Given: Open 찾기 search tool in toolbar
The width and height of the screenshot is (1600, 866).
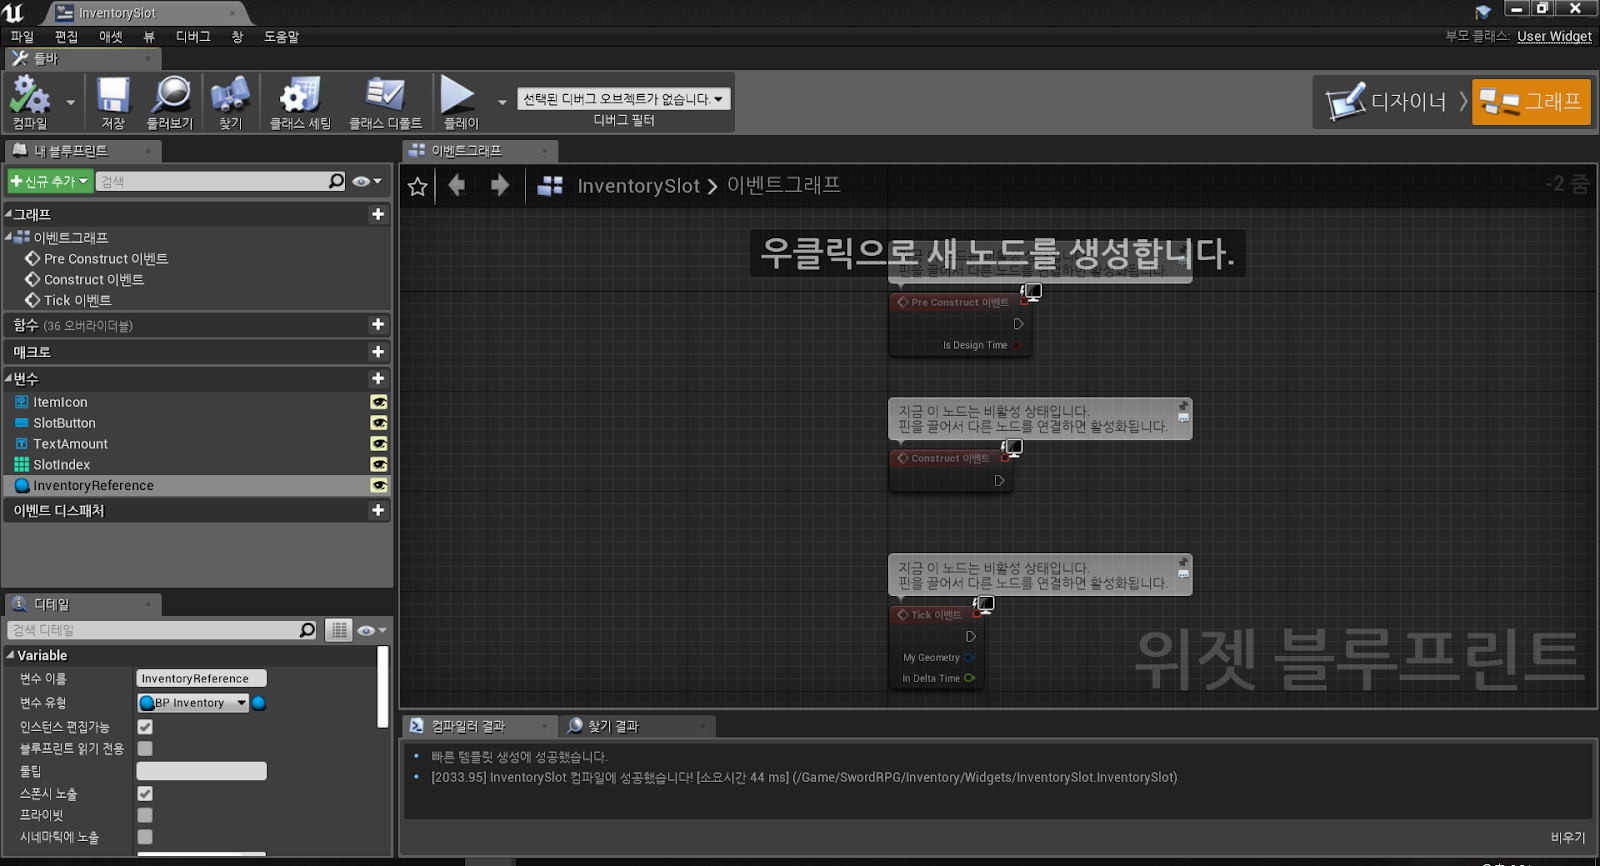Looking at the screenshot, I should [231, 102].
